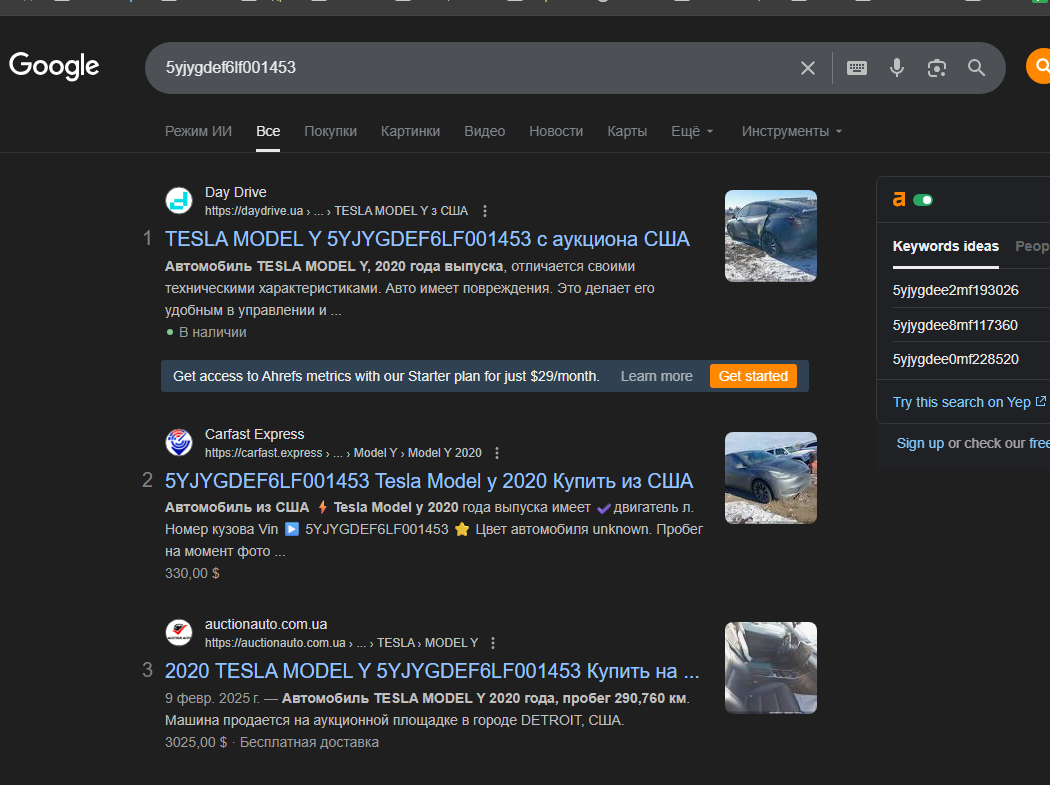The image size is (1050, 785).
Task: Open the on-screen keyboard icon
Action: [x=856, y=68]
